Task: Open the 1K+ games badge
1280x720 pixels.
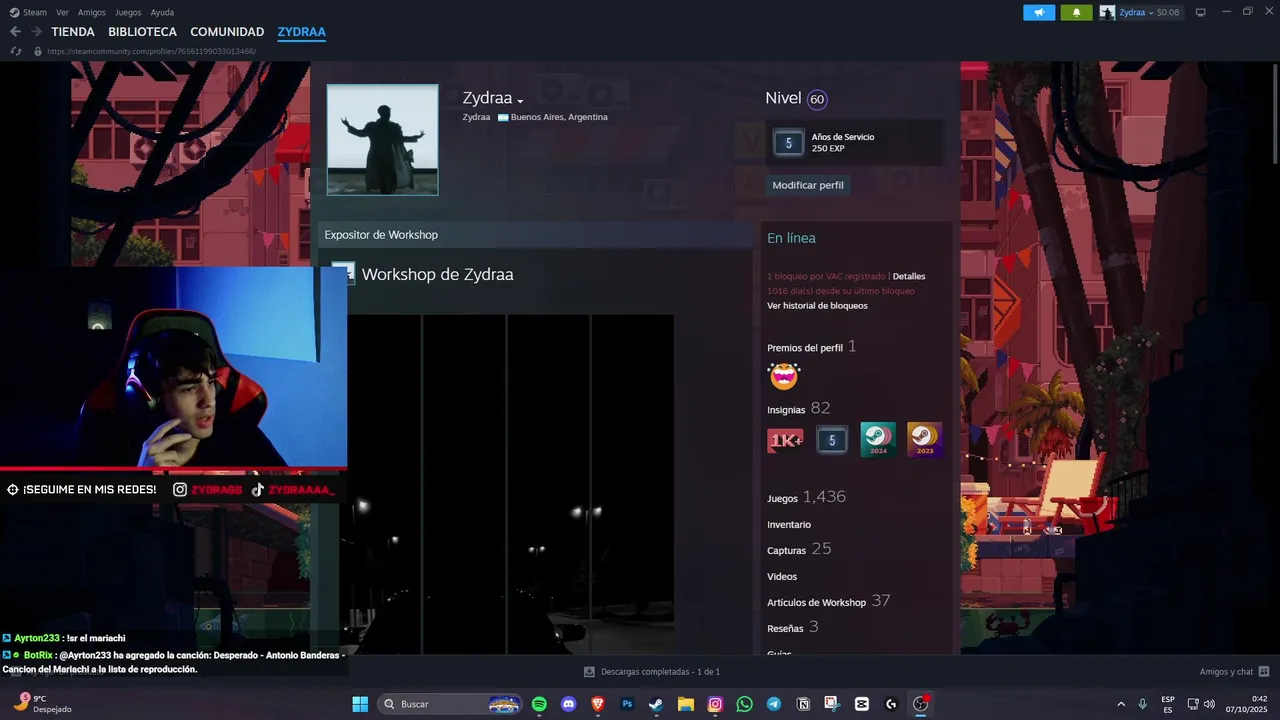Action: [x=785, y=440]
